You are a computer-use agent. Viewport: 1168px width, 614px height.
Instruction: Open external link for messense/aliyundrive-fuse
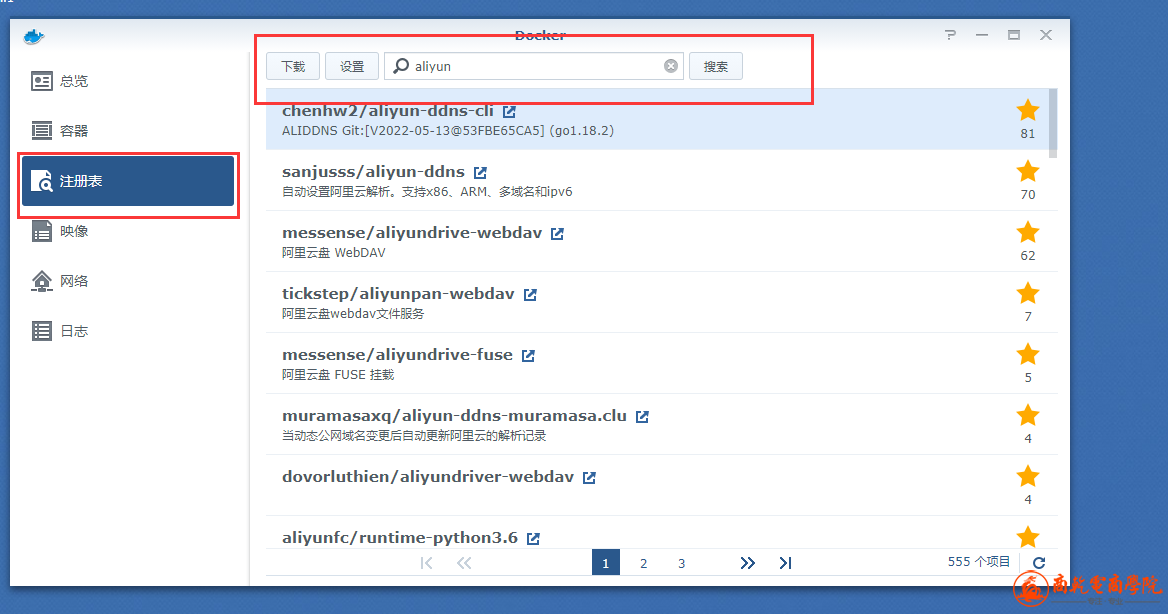528,356
